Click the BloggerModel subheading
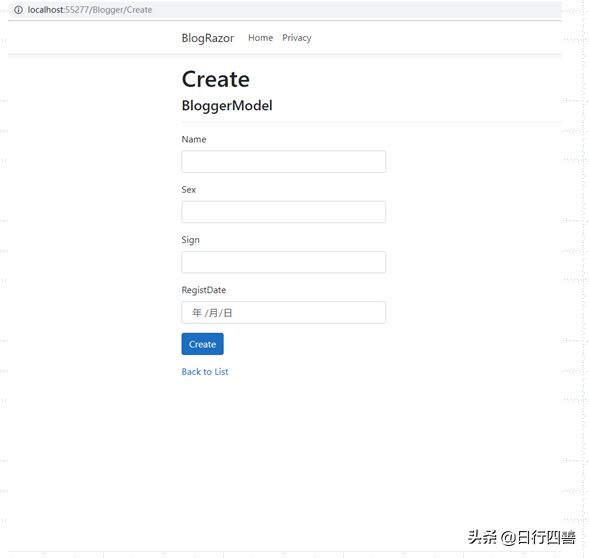The width and height of the screenshot is (589, 558). pos(227,106)
